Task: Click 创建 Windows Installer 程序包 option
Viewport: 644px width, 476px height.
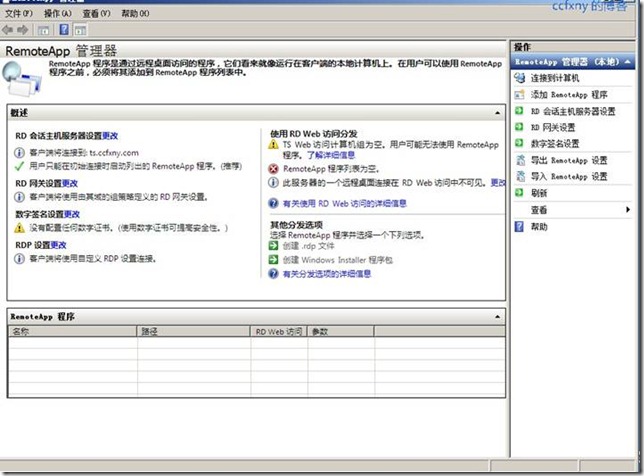Action: (x=338, y=260)
